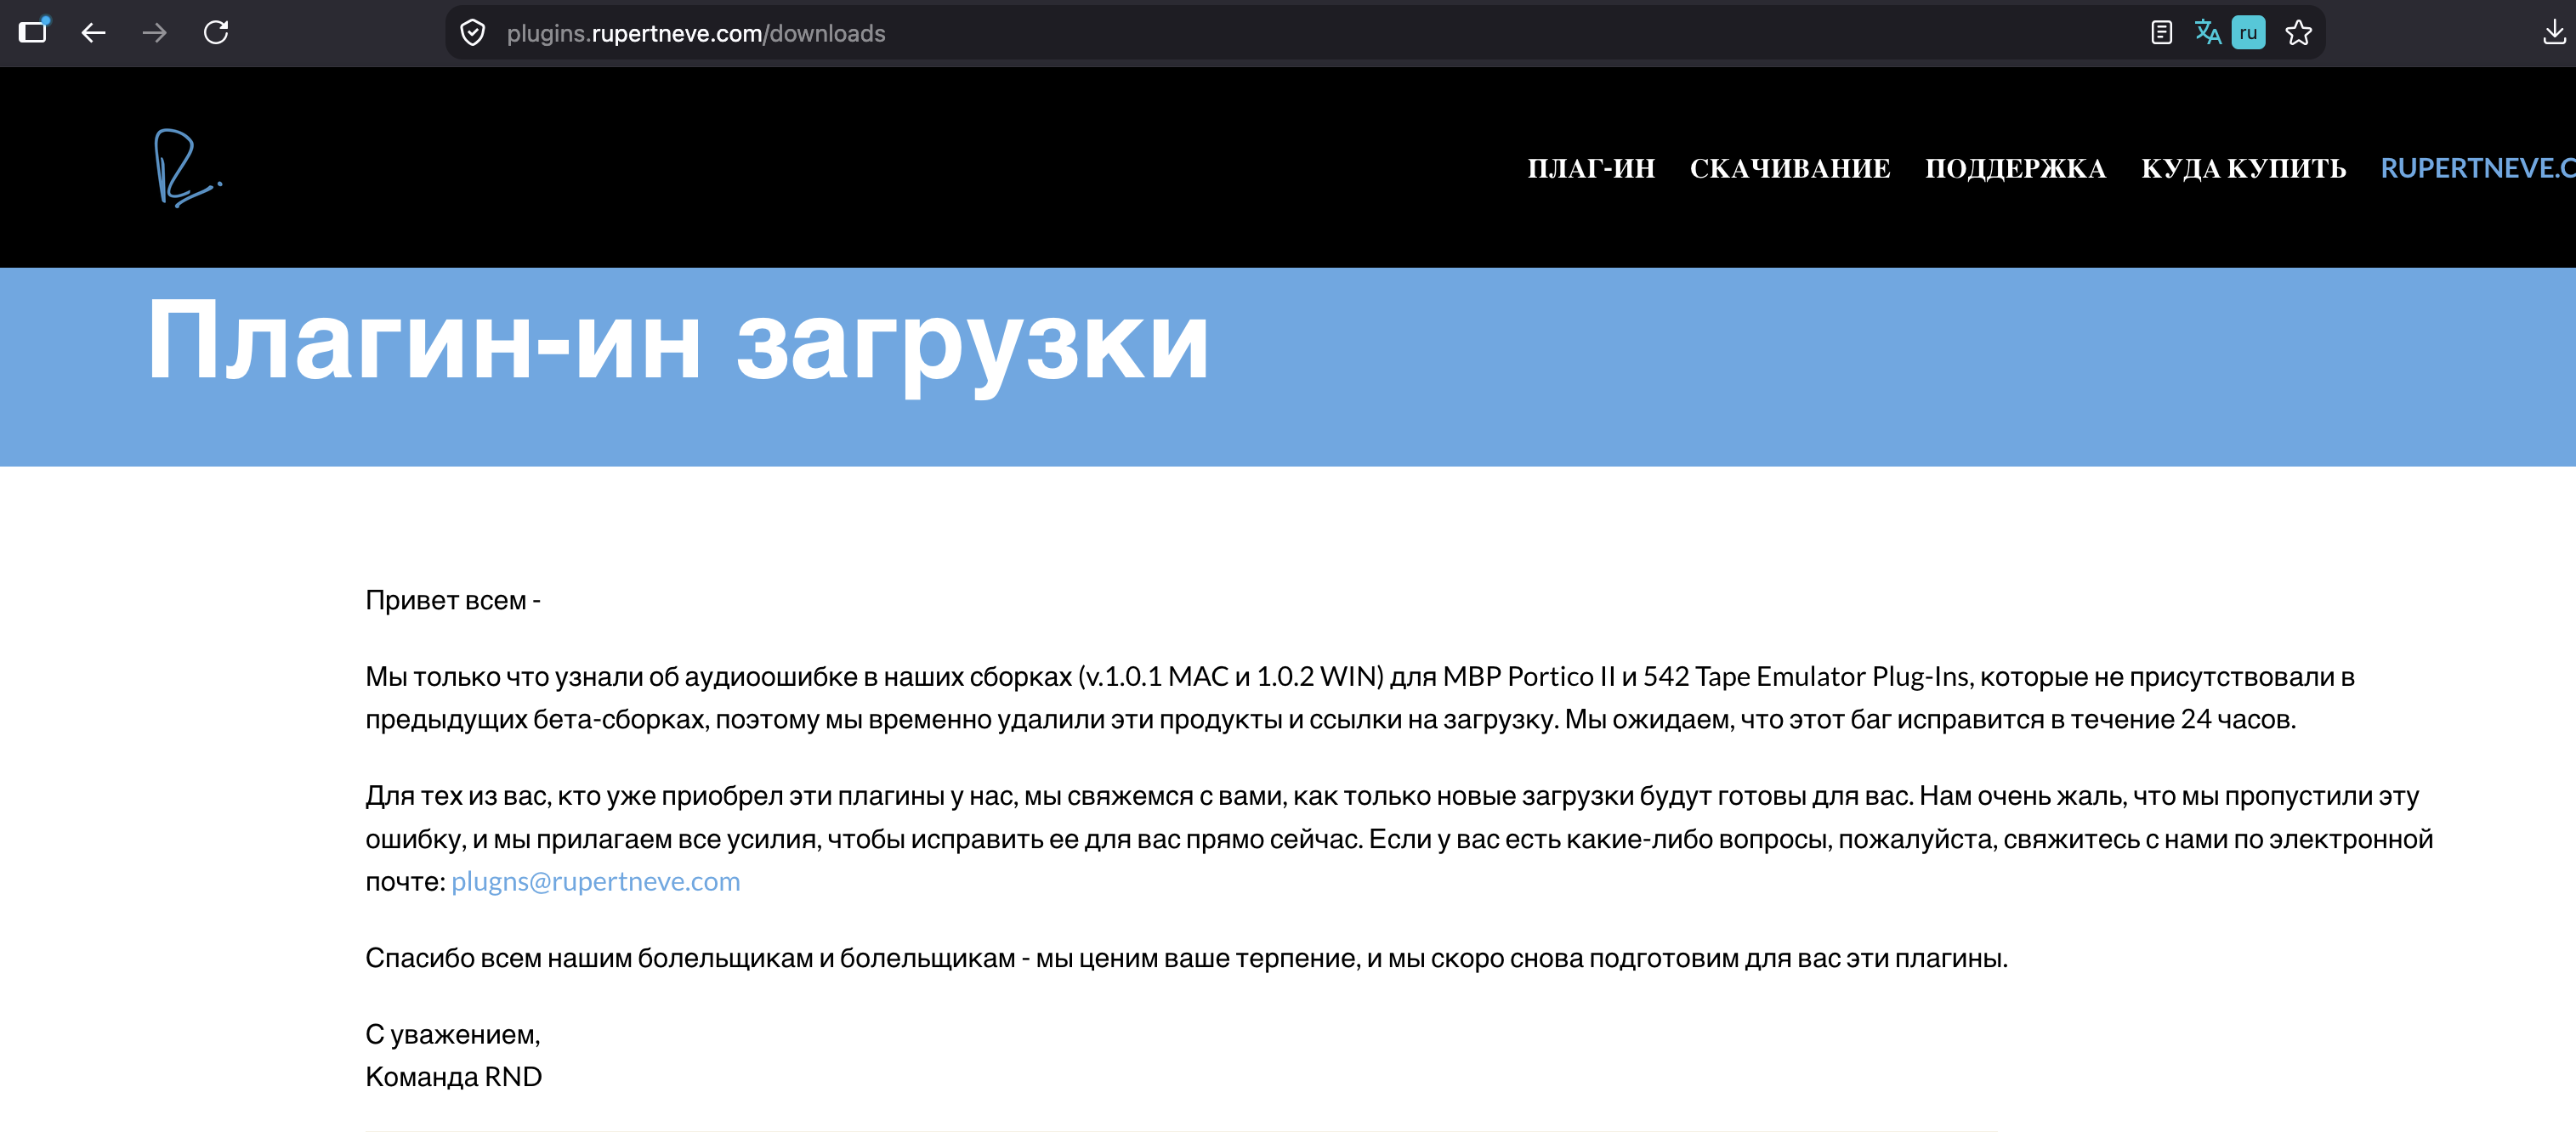Toggle reader view icon in address bar
This screenshot has height=1132, width=2576.
2161,33
